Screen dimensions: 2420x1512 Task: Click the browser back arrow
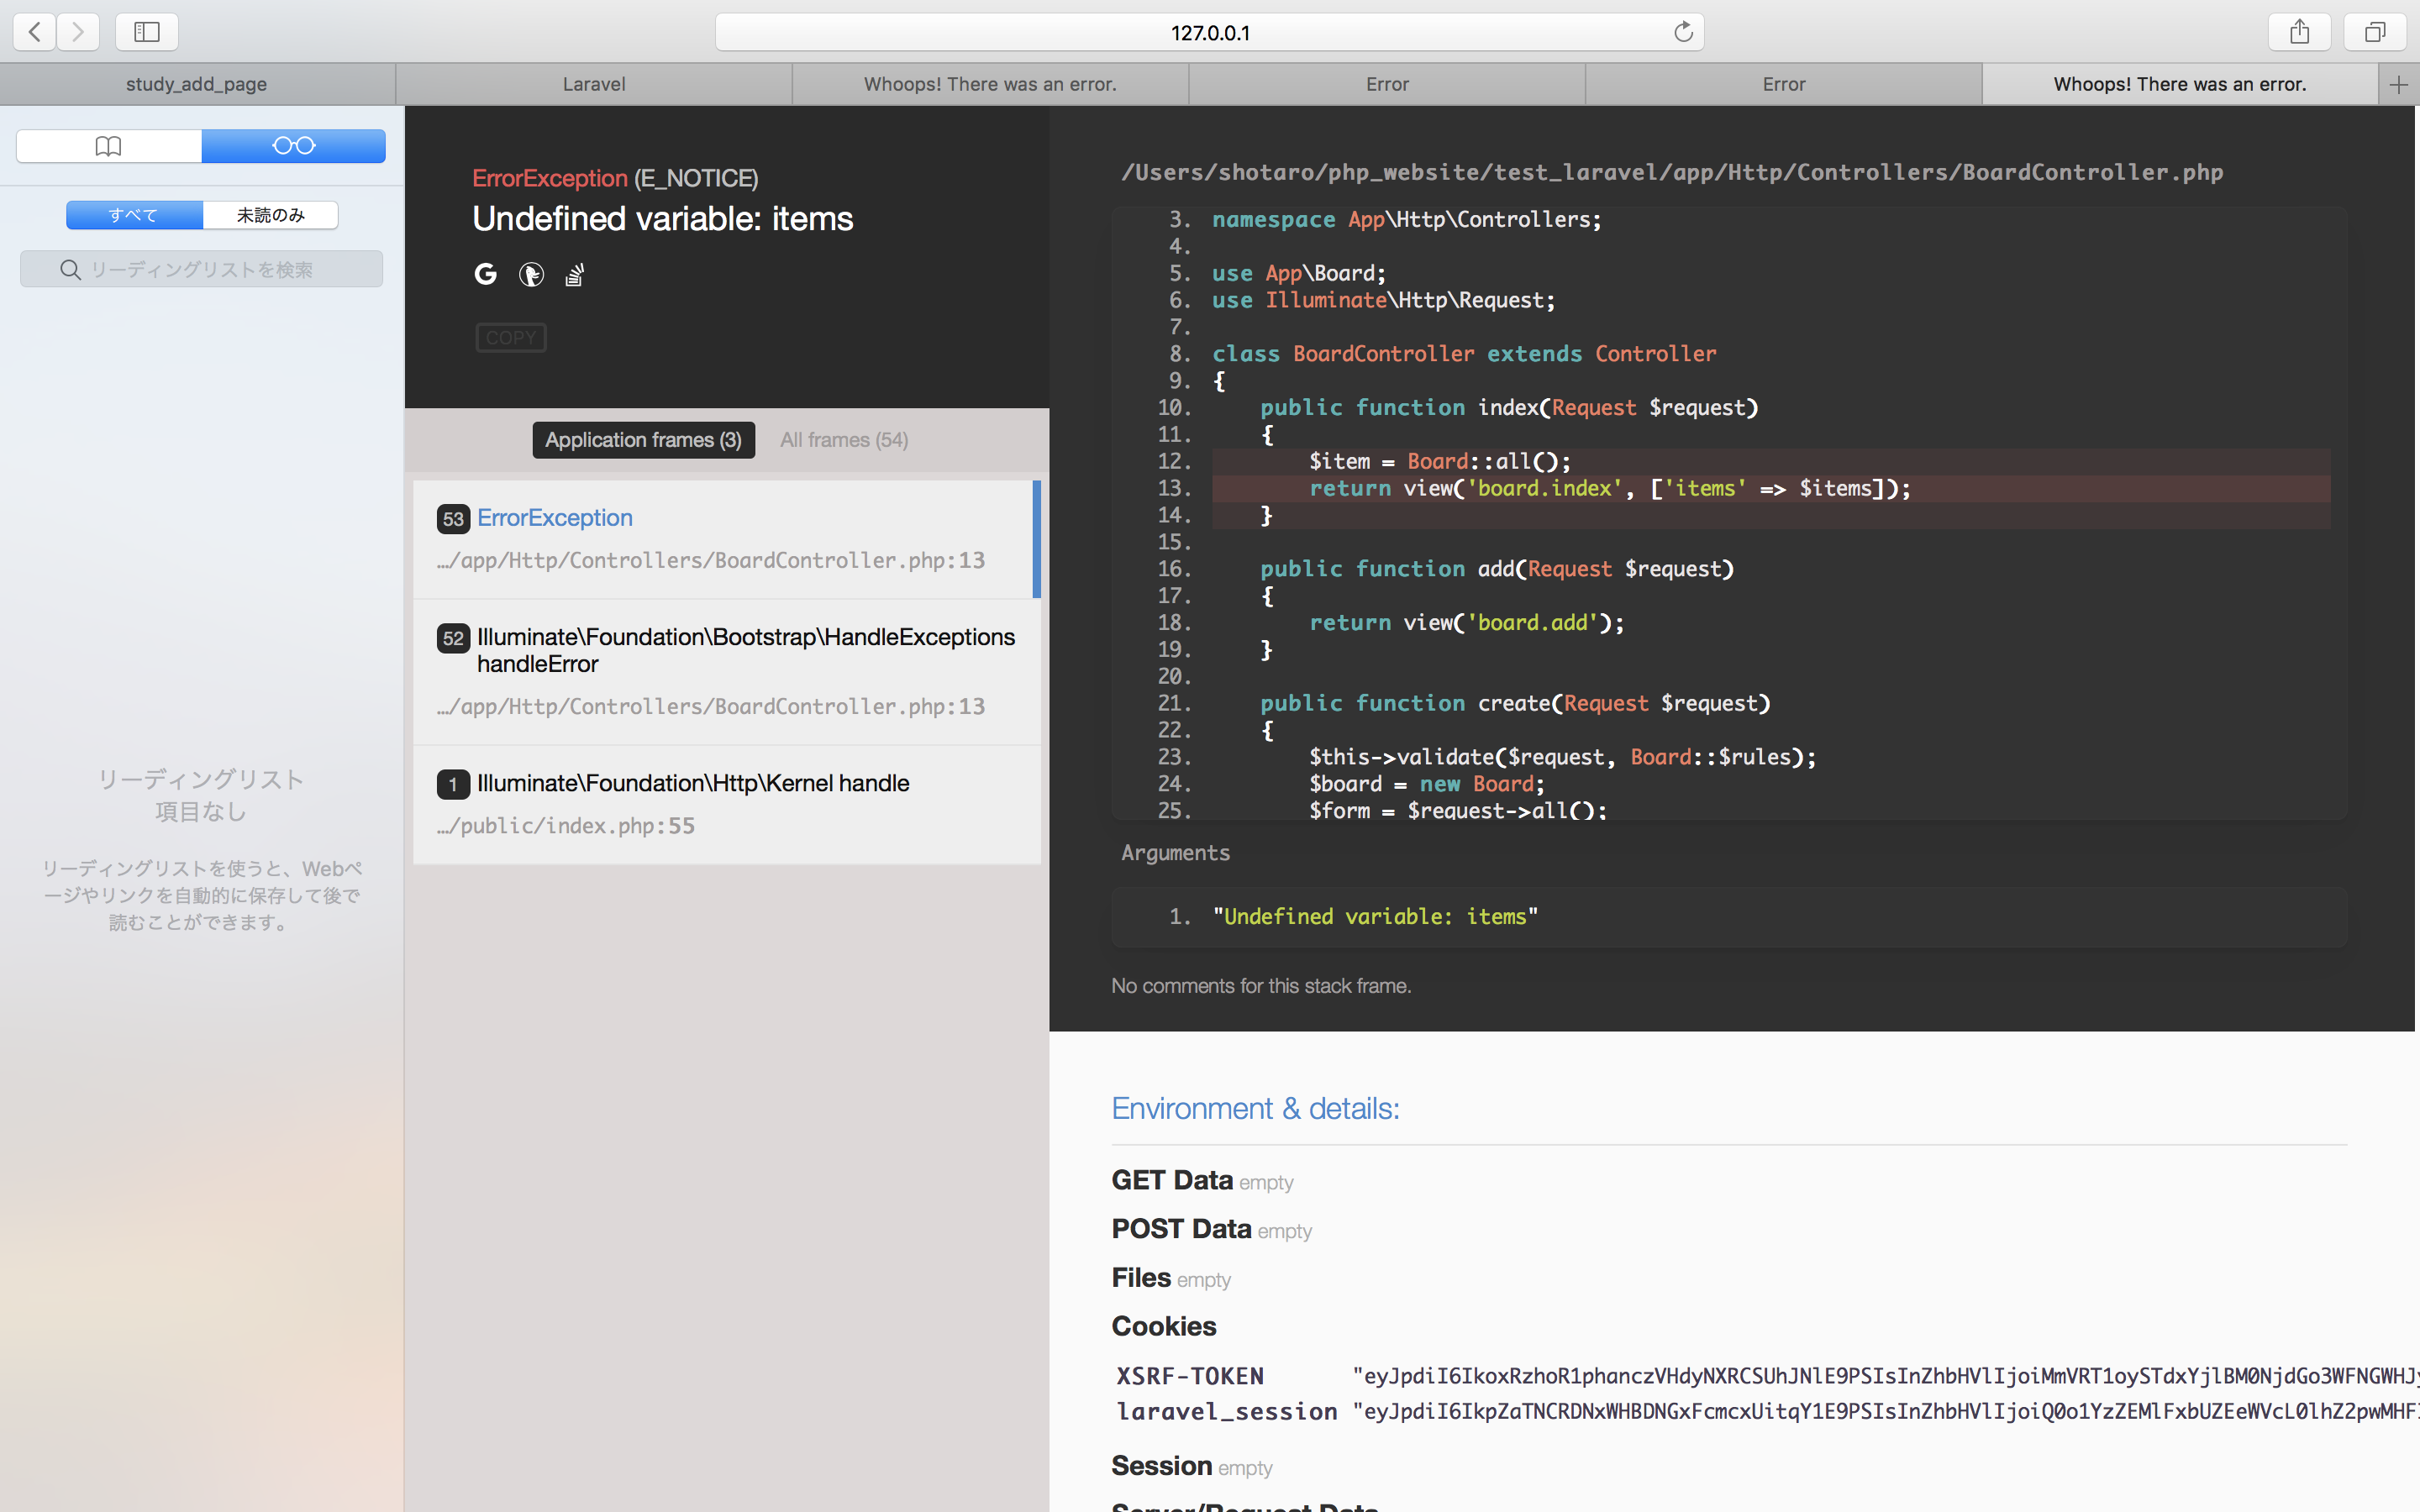[35, 32]
